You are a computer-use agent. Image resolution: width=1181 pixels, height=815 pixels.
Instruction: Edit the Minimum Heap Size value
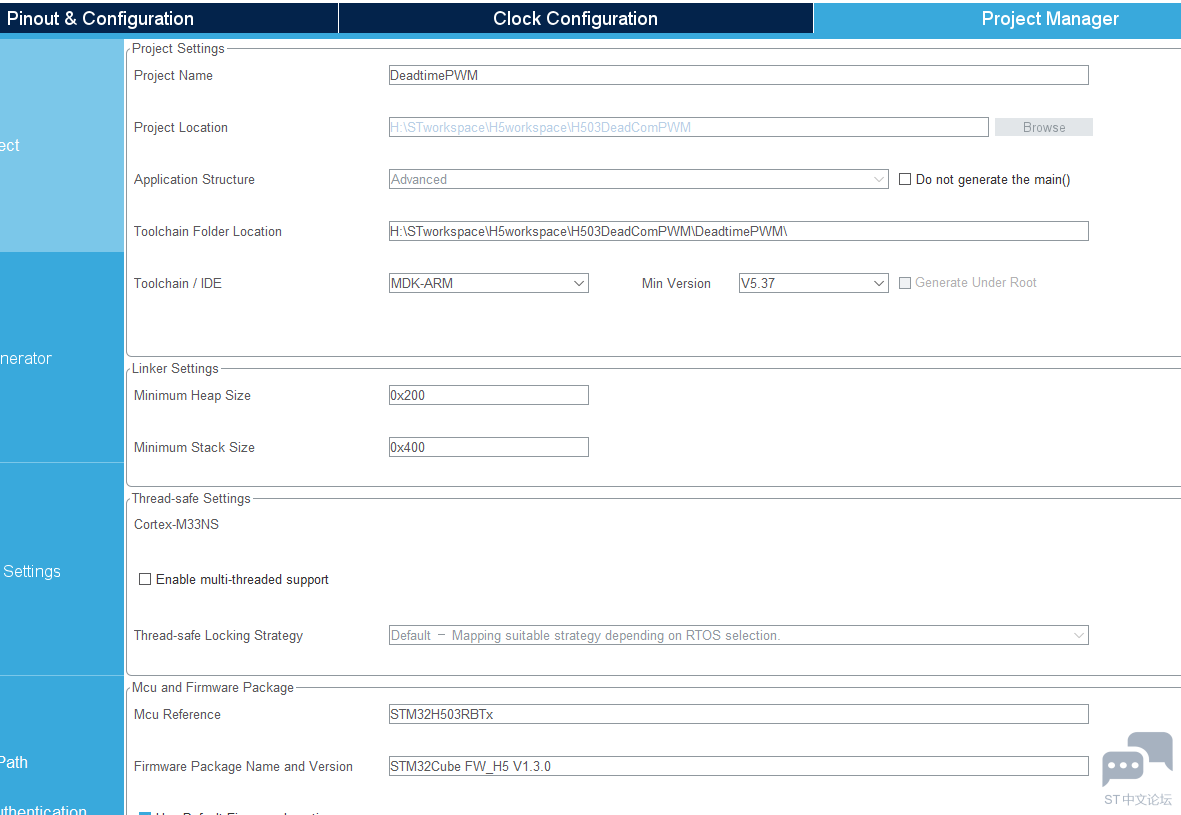click(488, 395)
